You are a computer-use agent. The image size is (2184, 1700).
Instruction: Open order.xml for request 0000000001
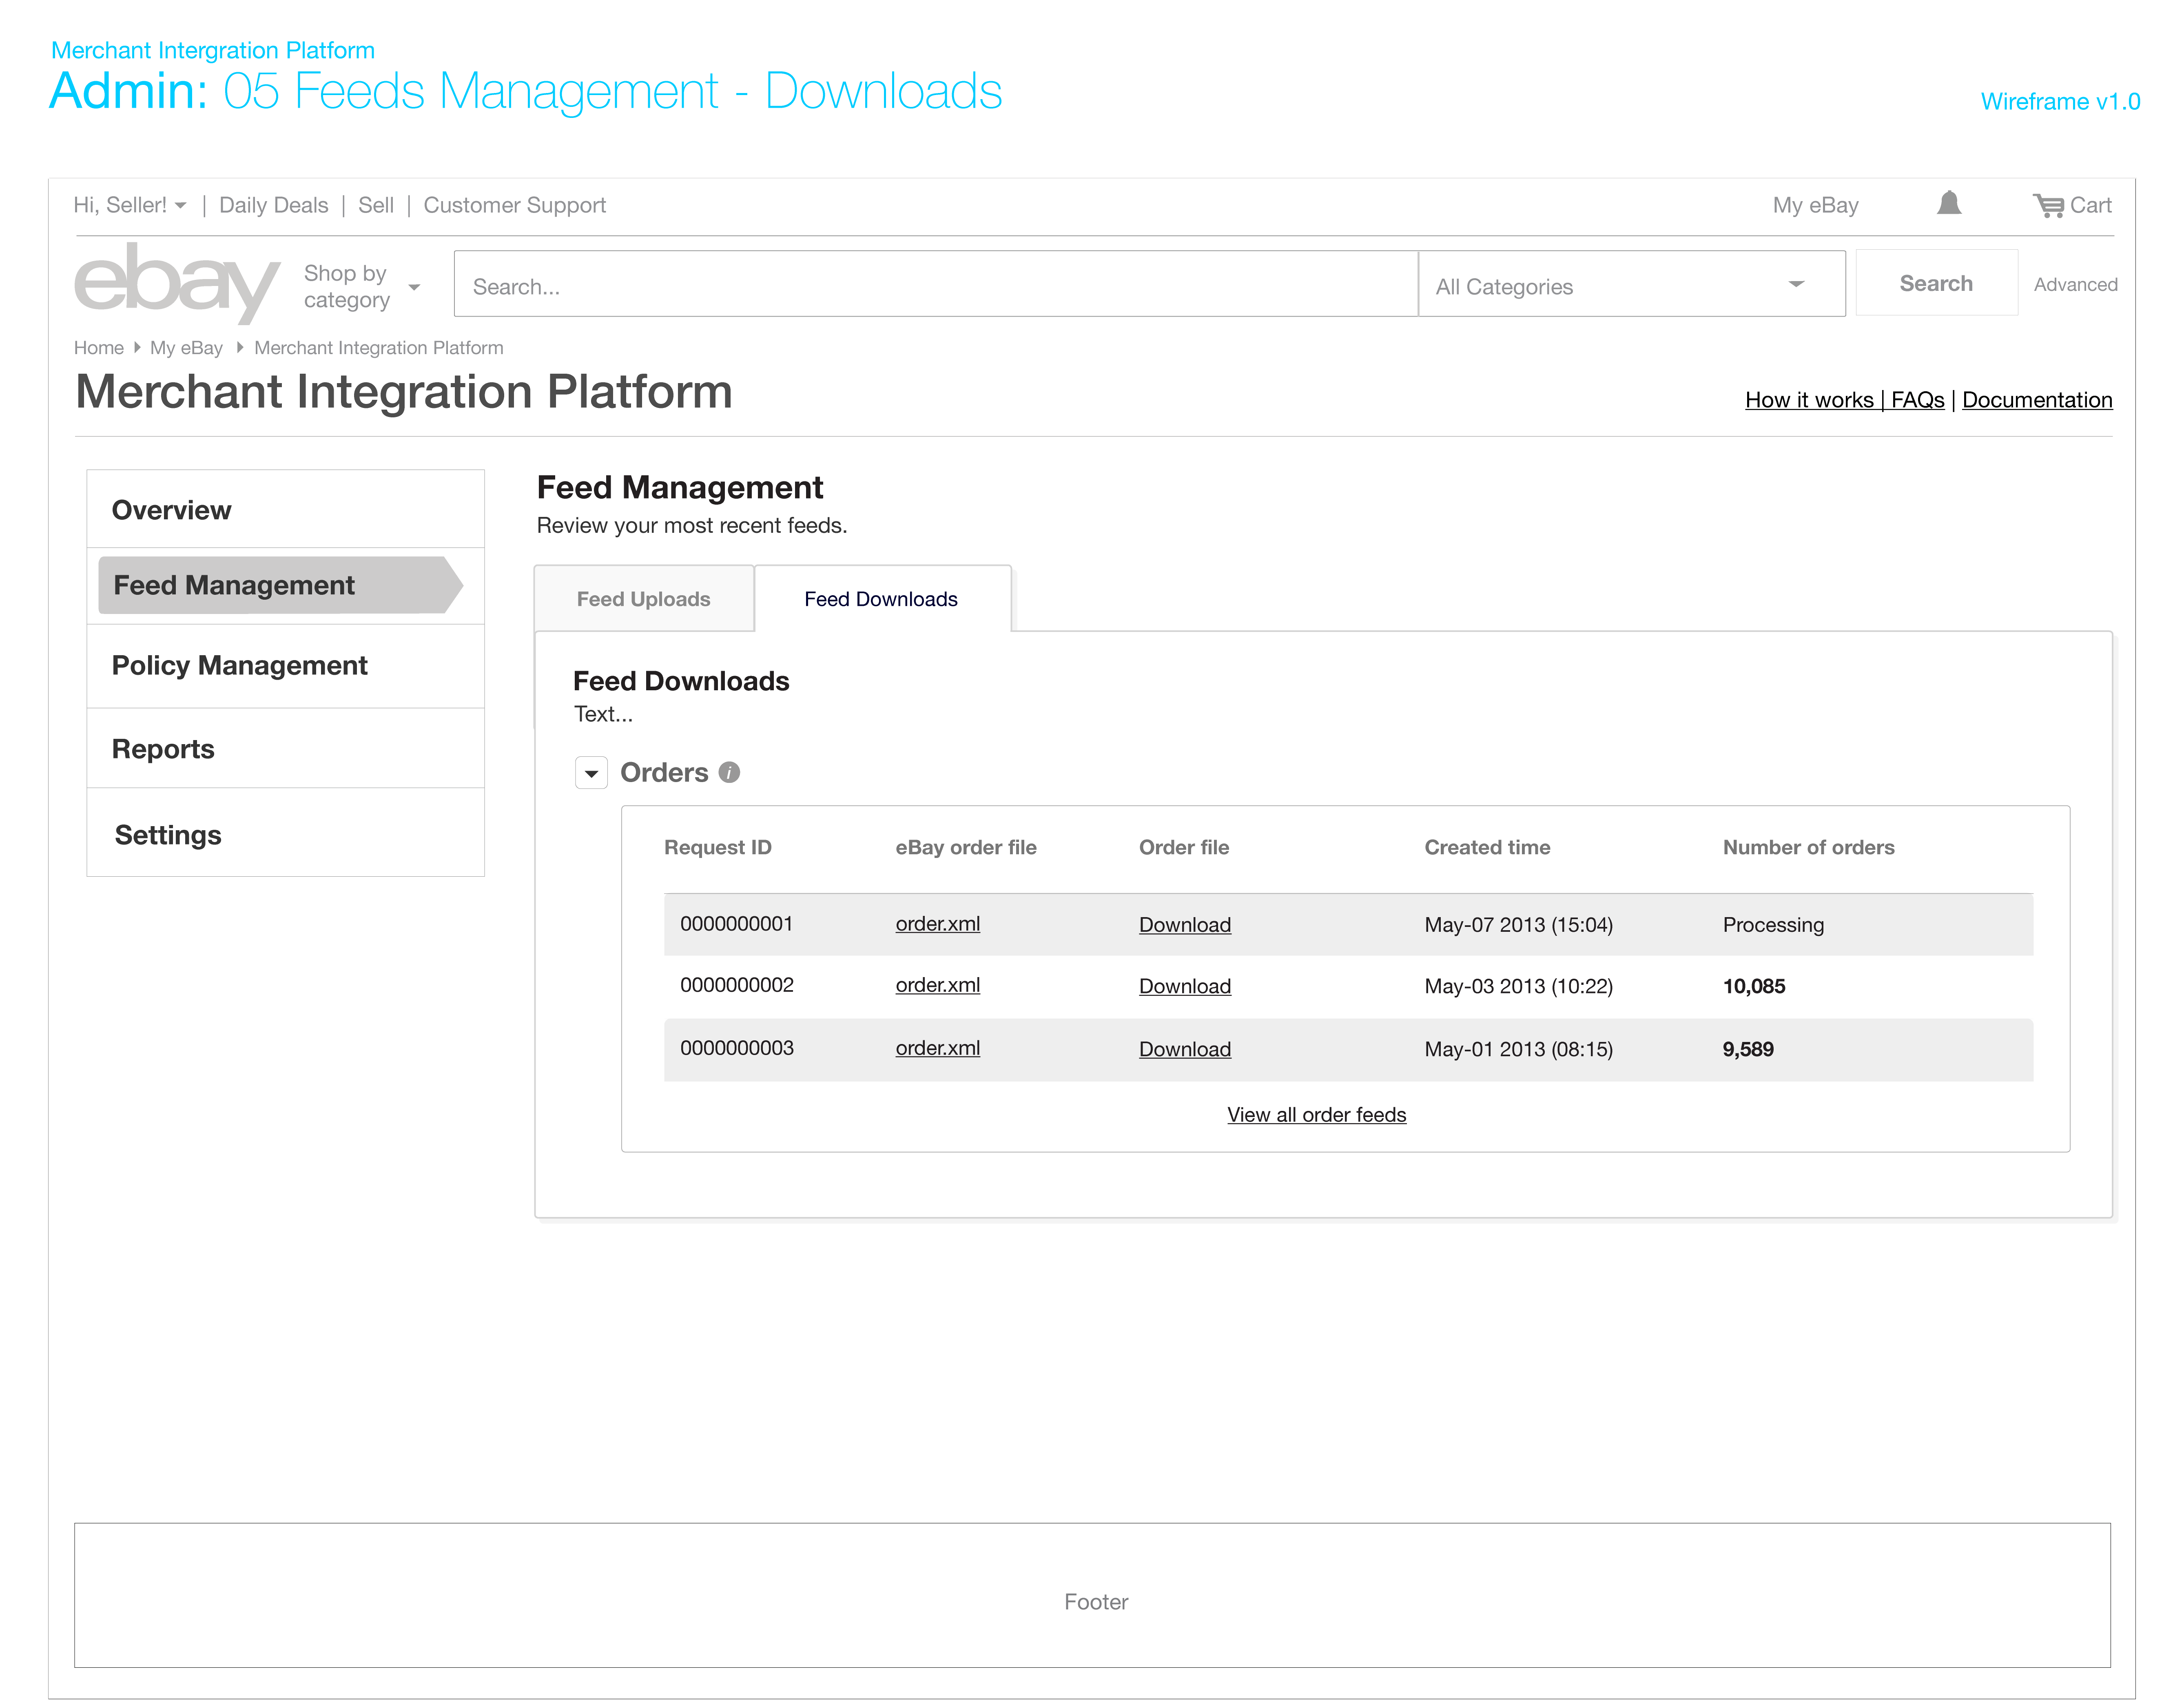pos(937,924)
